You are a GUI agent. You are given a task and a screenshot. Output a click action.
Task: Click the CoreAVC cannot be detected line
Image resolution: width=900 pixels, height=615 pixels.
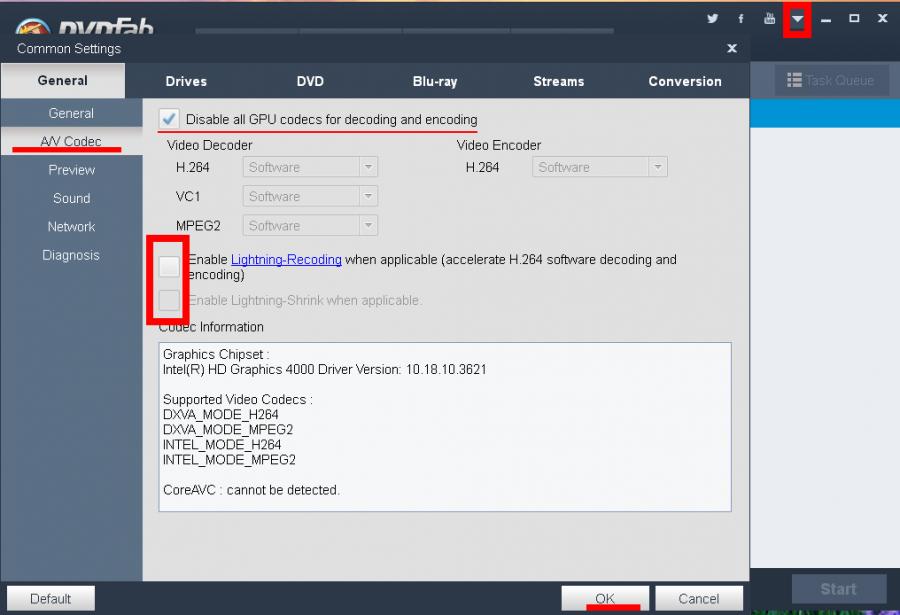(x=251, y=490)
